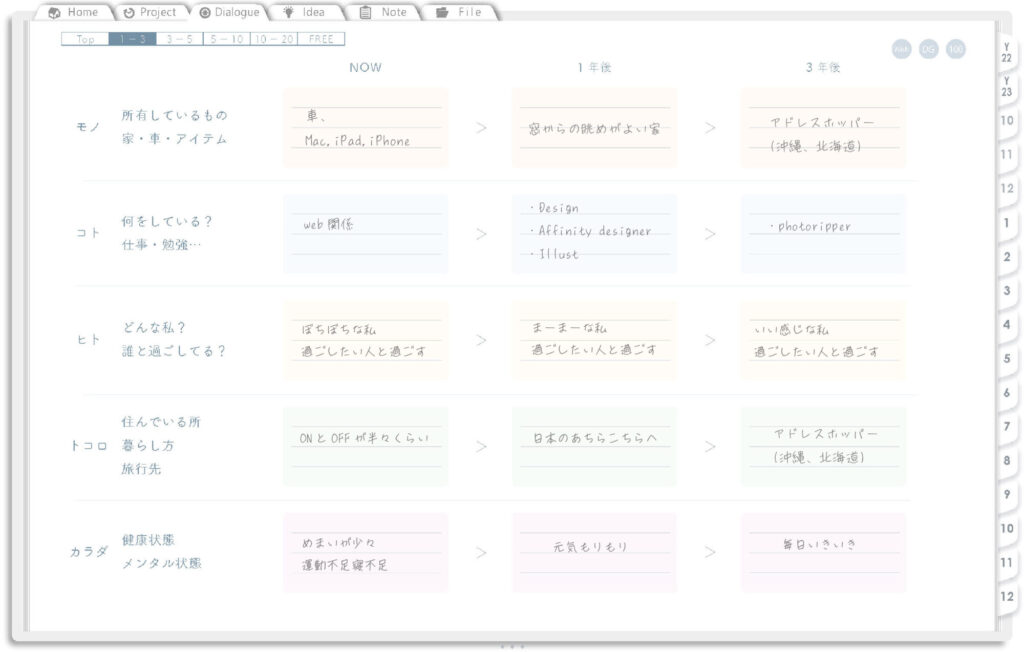Select the '日本のあちらこちらへ' entry
Viewport: 1024px width, 652px height.
click(x=594, y=438)
